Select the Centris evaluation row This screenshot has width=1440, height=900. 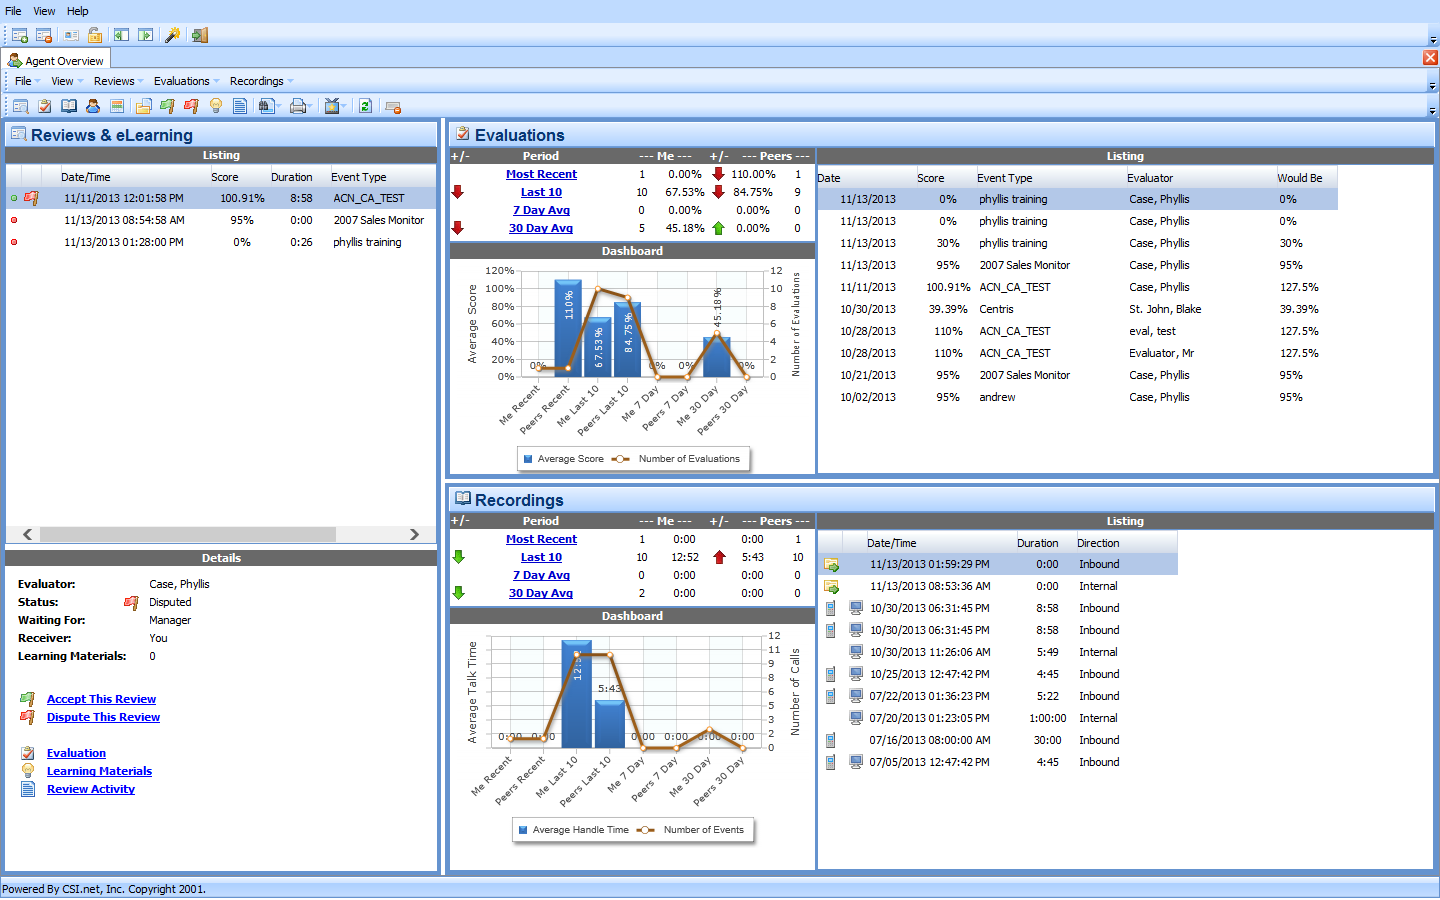(1077, 309)
